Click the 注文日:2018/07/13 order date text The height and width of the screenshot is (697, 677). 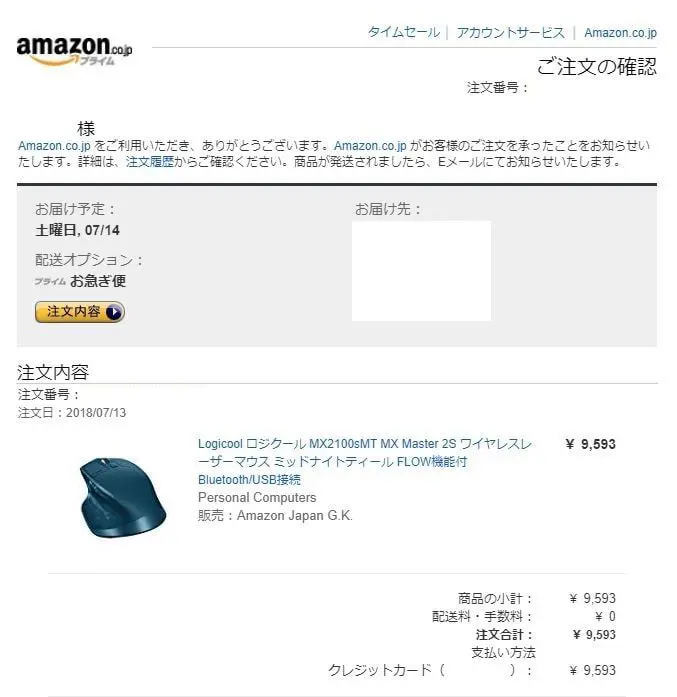[x=72, y=413]
